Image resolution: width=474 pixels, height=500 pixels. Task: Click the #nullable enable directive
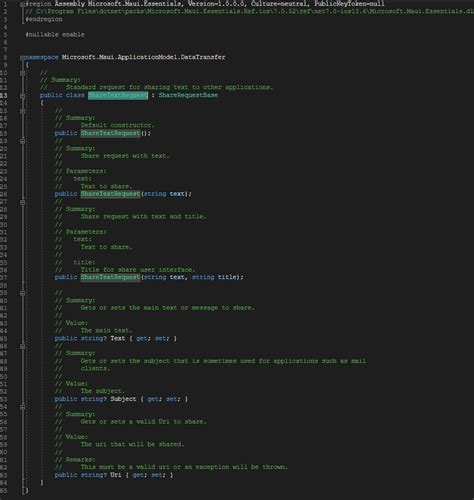pyautogui.click(x=55, y=34)
